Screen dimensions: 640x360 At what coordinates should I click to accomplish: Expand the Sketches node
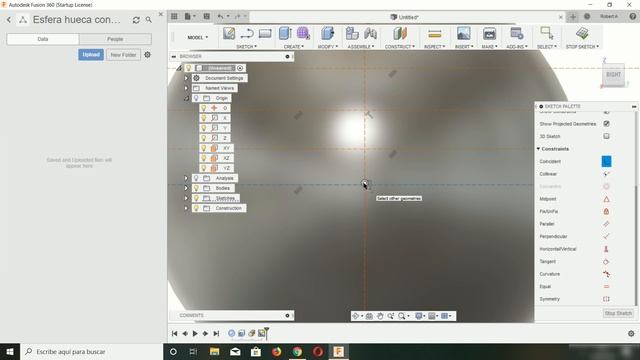click(x=186, y=198)
